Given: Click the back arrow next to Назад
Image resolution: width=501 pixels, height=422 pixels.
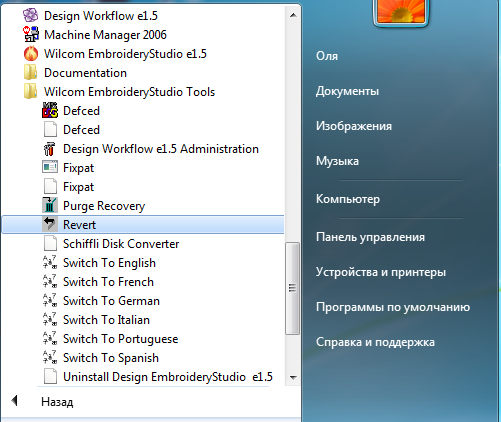Looking at the screenshot, I should pos(14,401).
